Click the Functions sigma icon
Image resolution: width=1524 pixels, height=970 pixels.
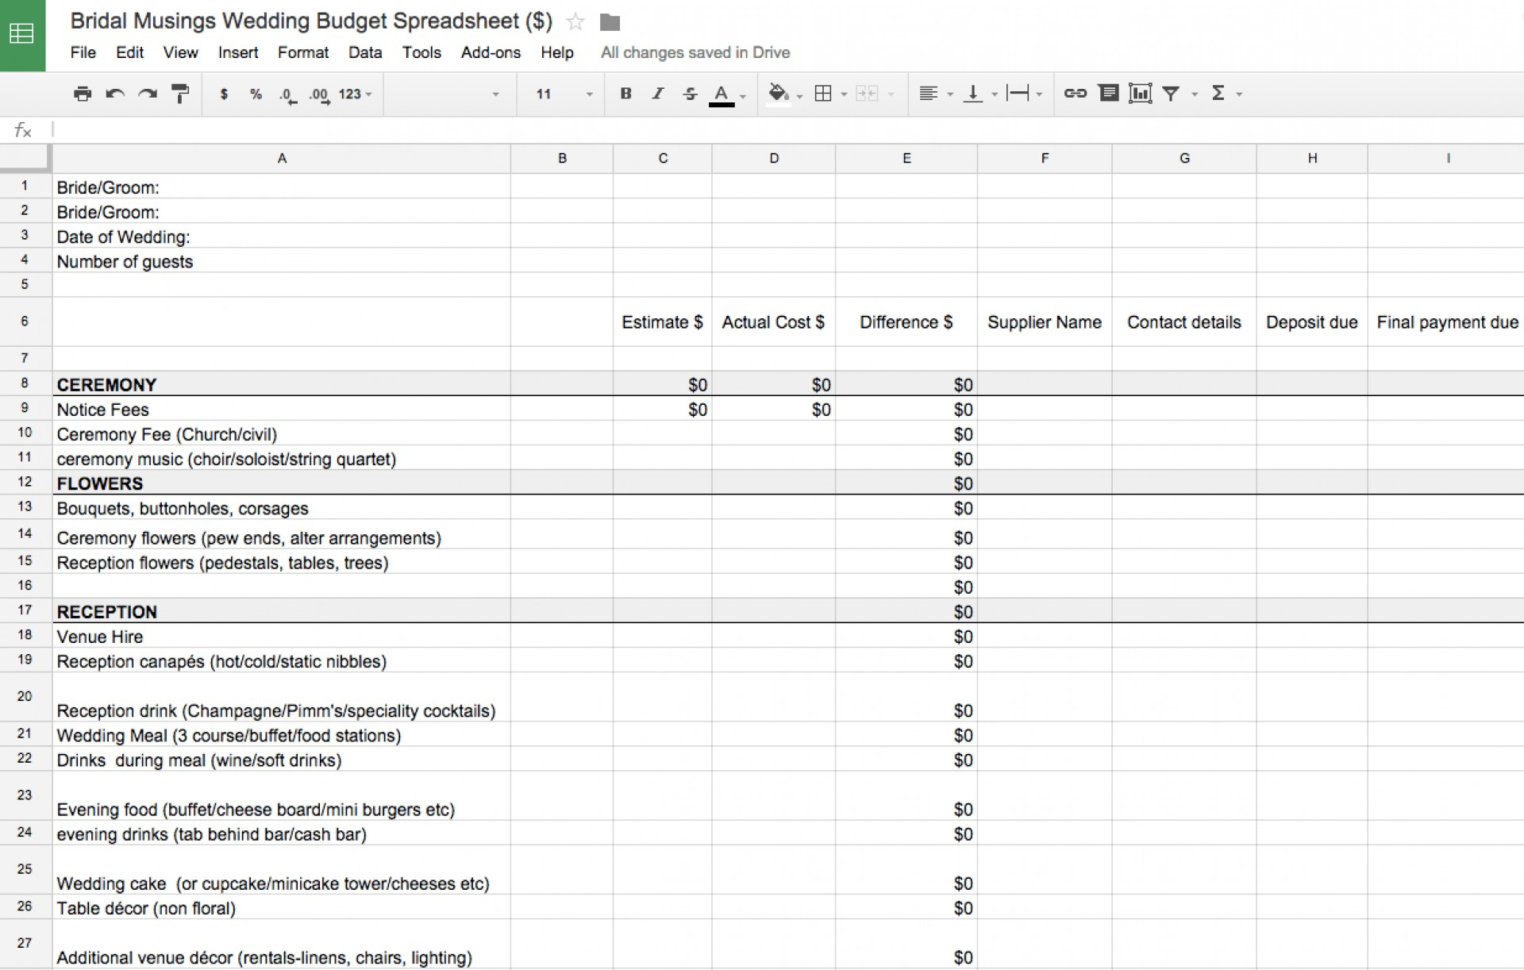[1218, 93]
